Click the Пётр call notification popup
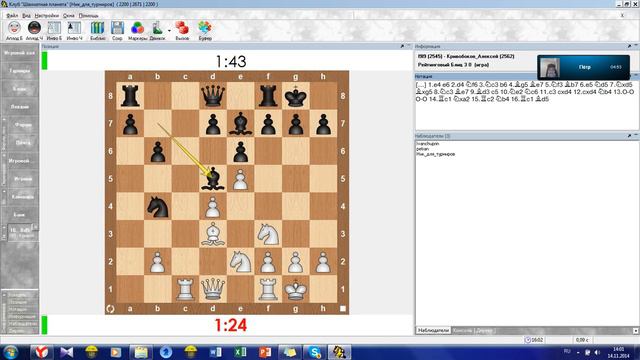640x360 pixels. [583, 67]
